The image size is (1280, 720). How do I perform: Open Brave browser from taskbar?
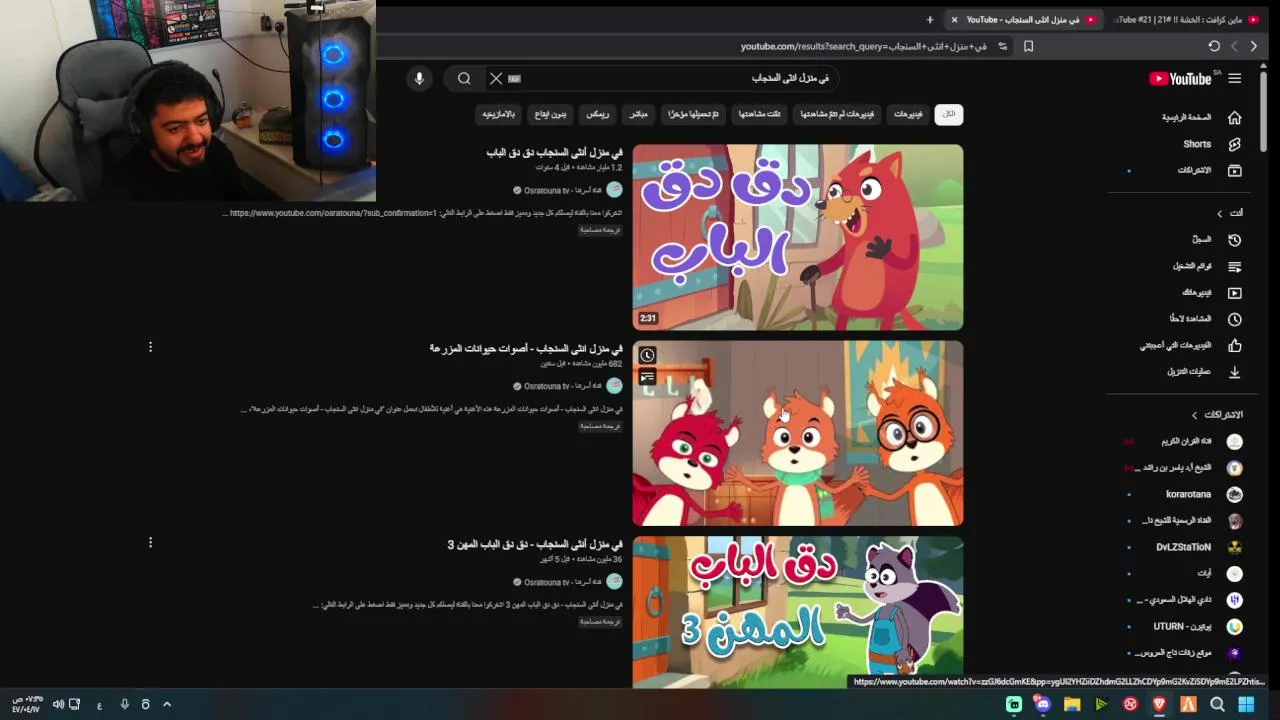[1160, 704]
